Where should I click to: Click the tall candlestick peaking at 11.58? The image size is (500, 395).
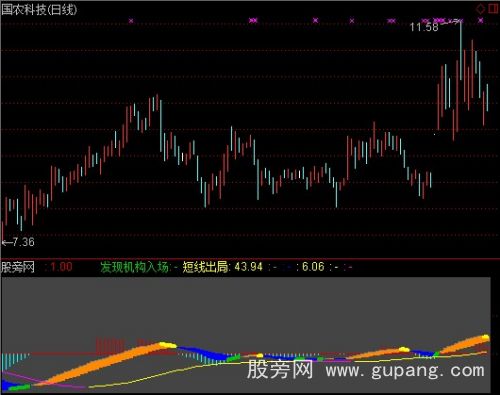pos(461,50)
